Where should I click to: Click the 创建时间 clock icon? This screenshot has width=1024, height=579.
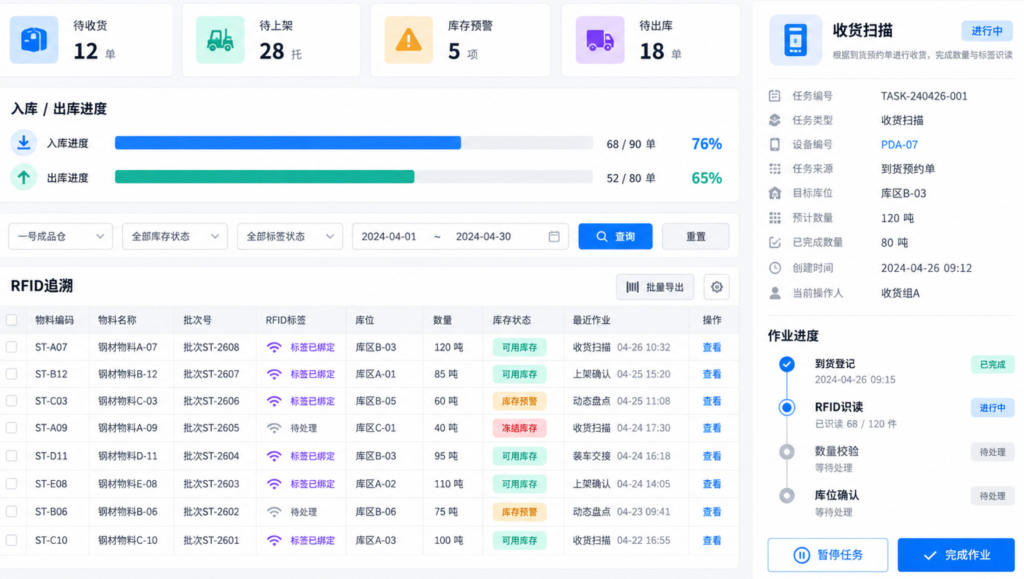775,268
